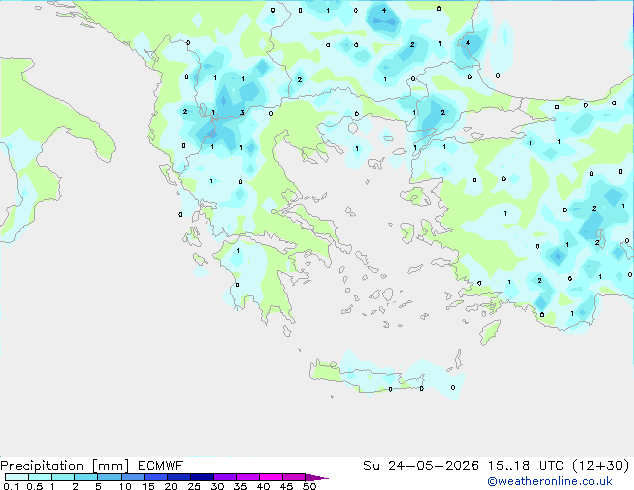Select the 30–35 mm purple legend swatch
This screenshot has width=634, height=490.
coord(224,477)
